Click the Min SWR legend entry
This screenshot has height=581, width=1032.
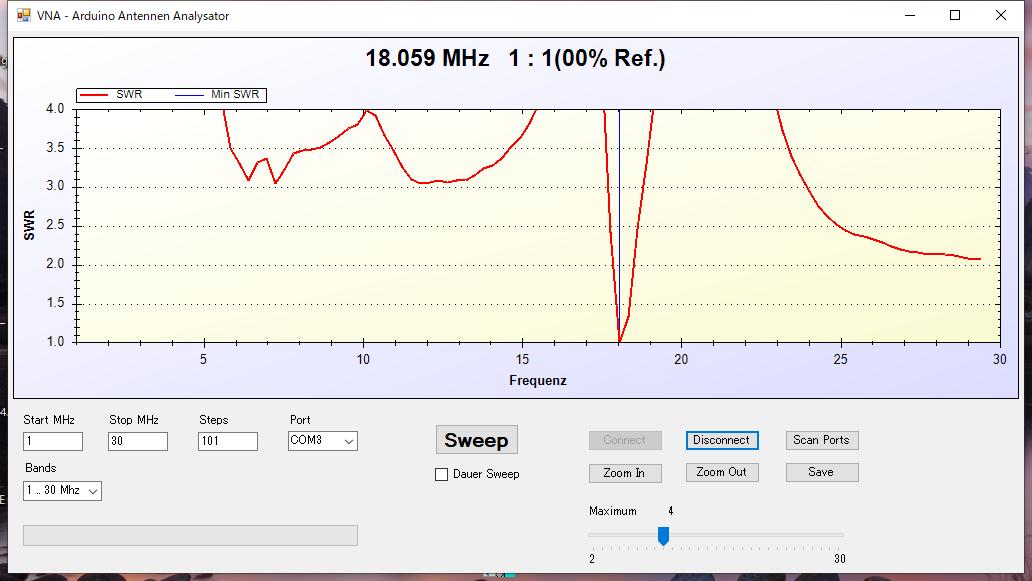[x=217, y=95]
